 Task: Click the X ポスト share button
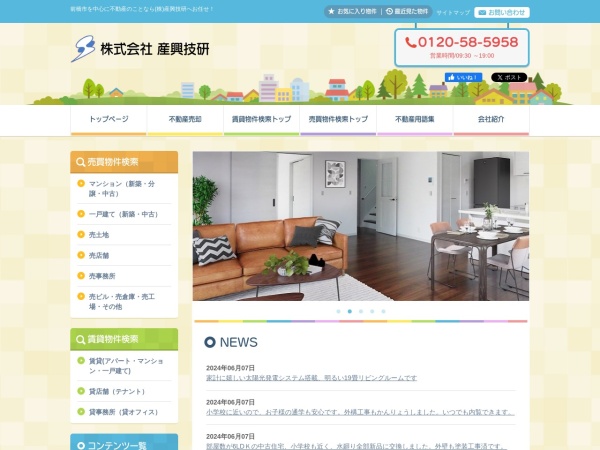[x=509, y=77]
